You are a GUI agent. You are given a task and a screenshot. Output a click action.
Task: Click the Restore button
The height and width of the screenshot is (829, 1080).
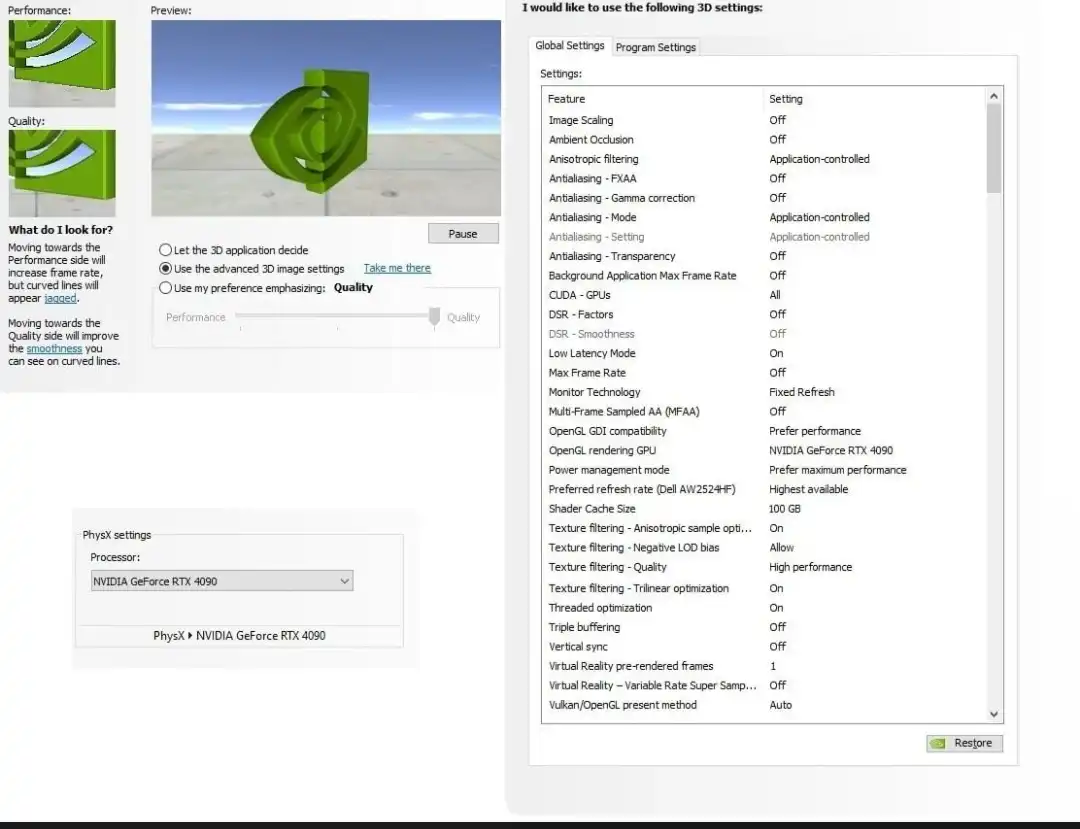969,743
